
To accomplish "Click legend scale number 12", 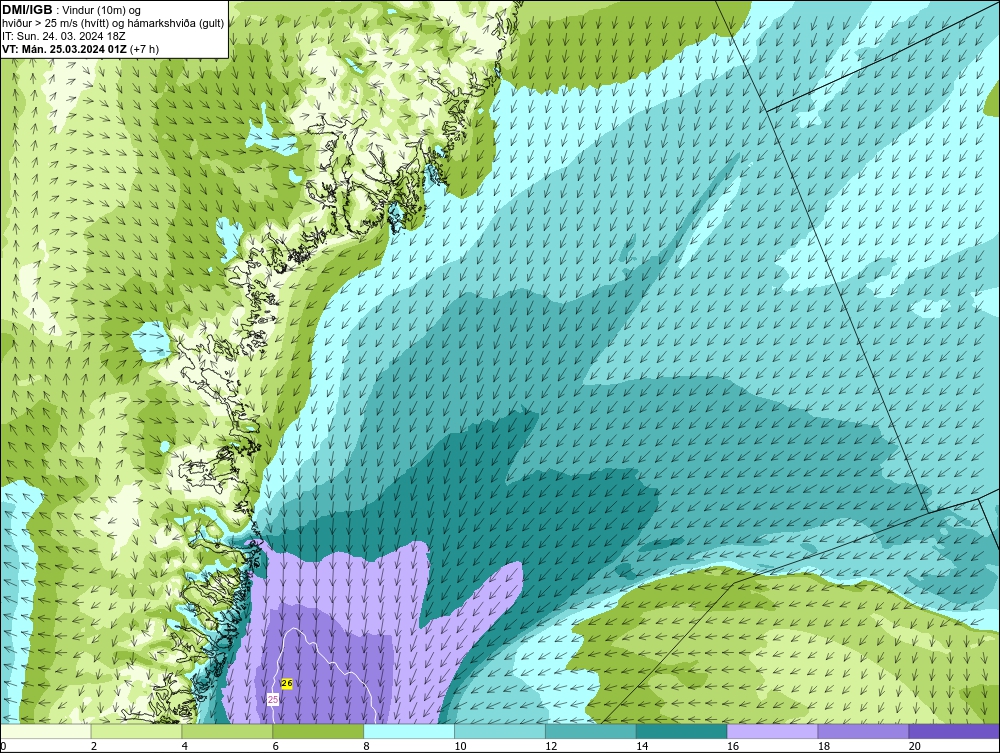I will [x=551, y=746].
